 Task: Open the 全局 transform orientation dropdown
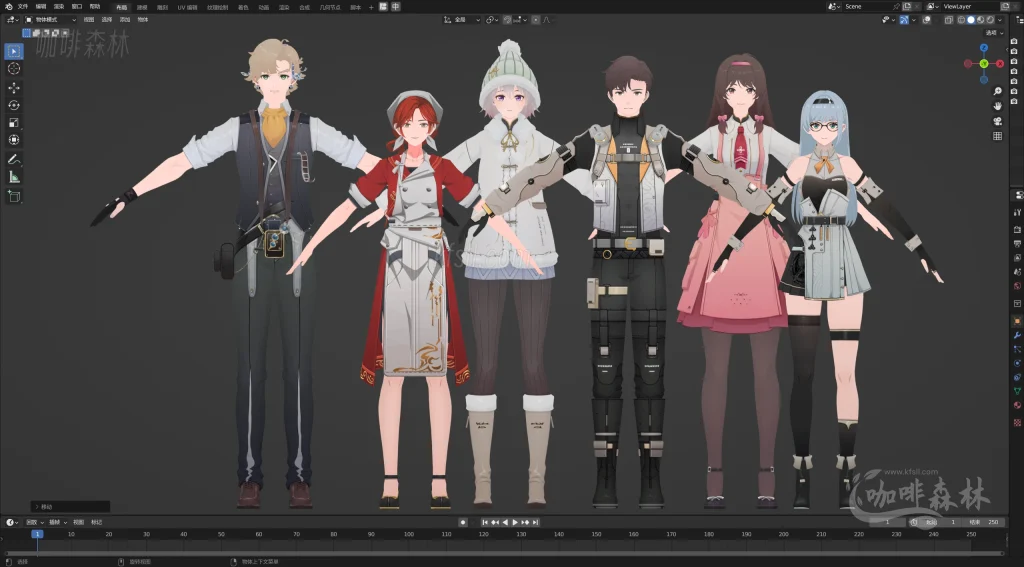[462, 20]
